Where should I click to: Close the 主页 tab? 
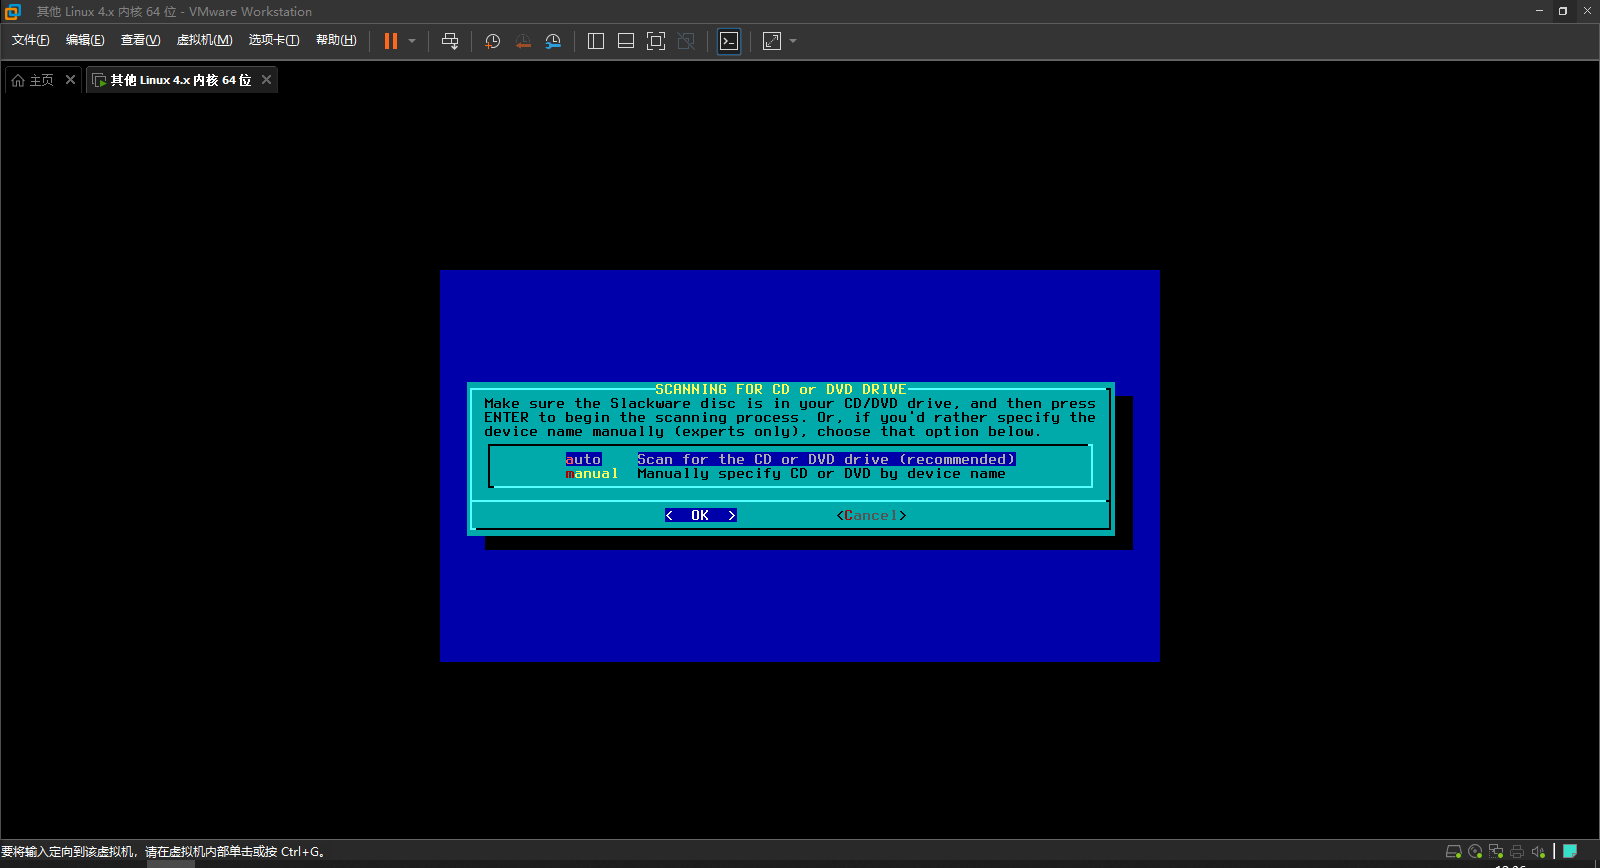pyautogui.click(x=70, y=80)
